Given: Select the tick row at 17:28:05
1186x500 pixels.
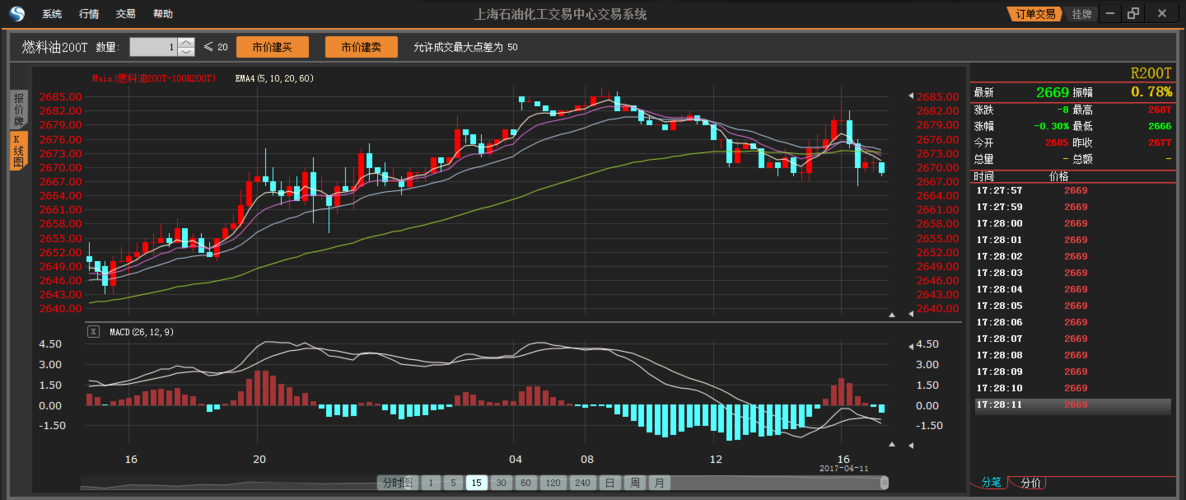Looking at the screenshot, I should [x=1073, y=306].
